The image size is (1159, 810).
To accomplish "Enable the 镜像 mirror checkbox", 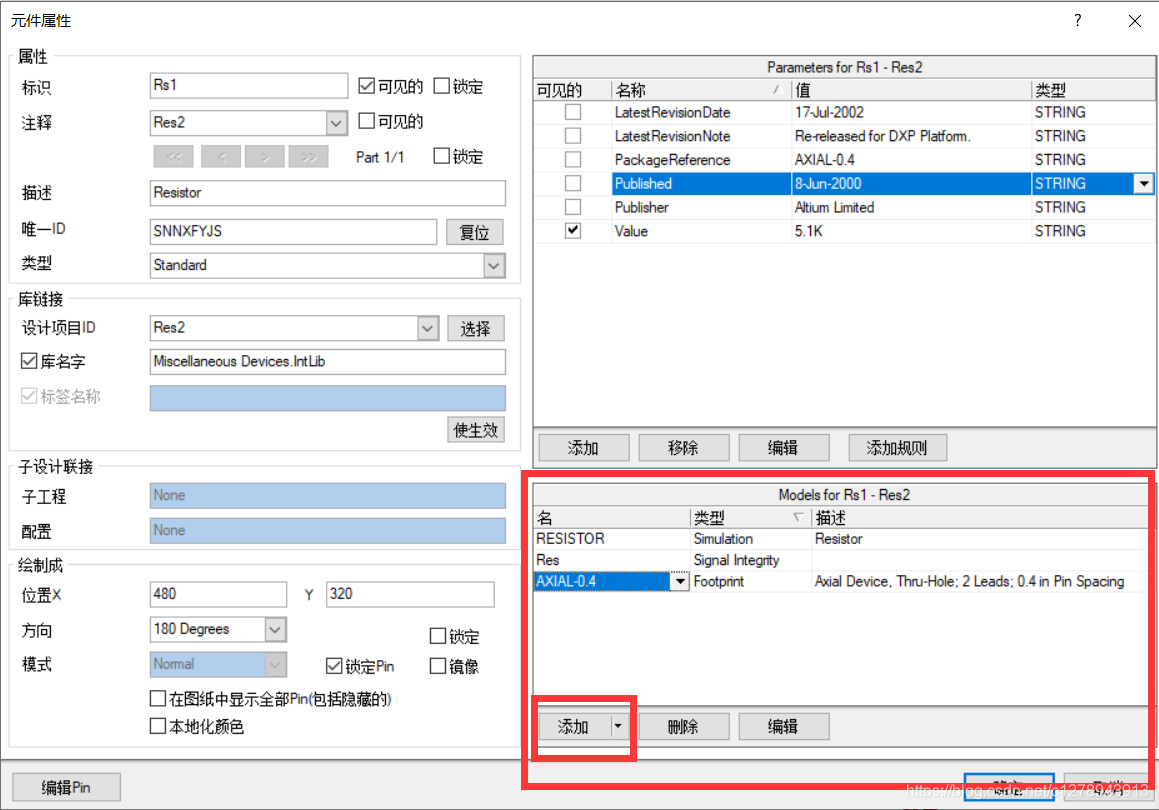I will pos(438,666).
